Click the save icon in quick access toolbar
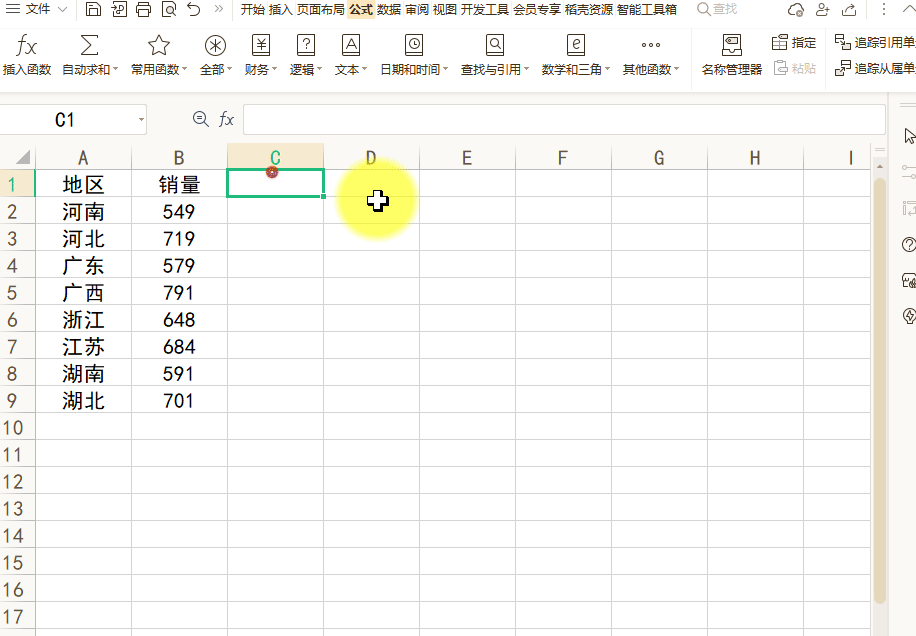Screen dimensions: 916x636 click(x=93, y=10)
